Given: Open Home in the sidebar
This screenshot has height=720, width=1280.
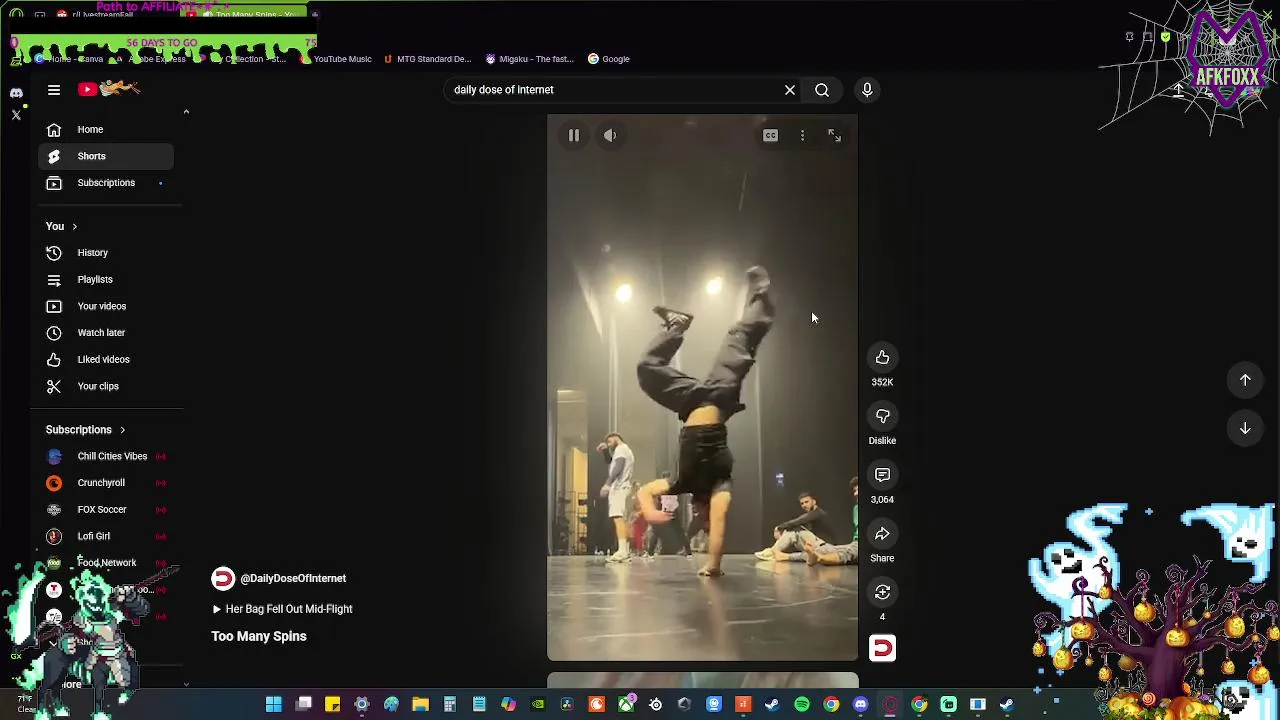Looking at the screenshot, I should click(106, 129).
